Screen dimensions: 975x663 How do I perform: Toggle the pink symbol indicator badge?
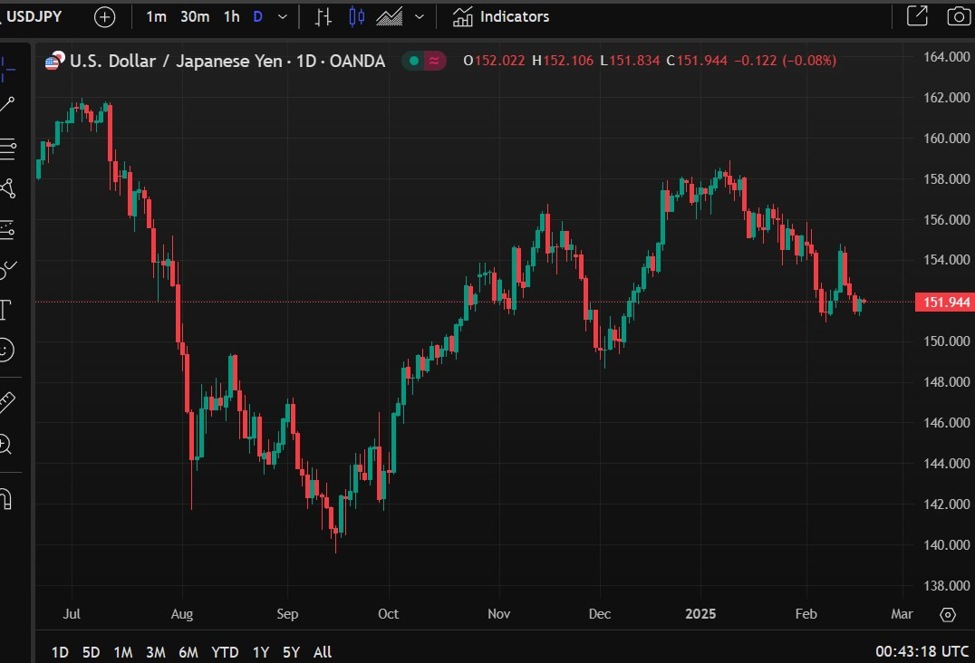click(x=435, y=61)
